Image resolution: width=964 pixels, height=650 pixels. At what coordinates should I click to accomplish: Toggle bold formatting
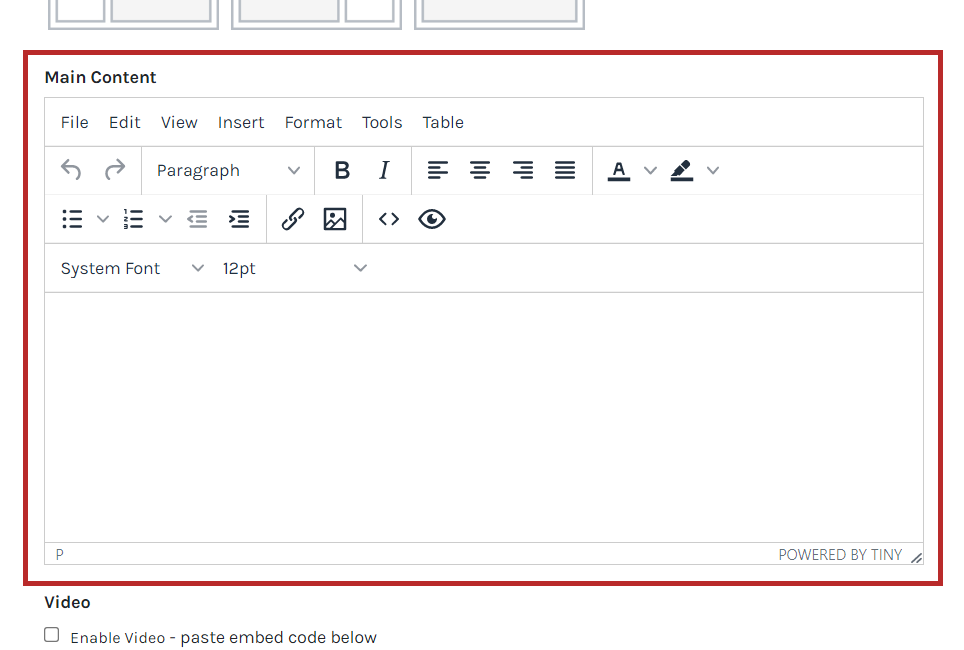[x=342, y=170]
